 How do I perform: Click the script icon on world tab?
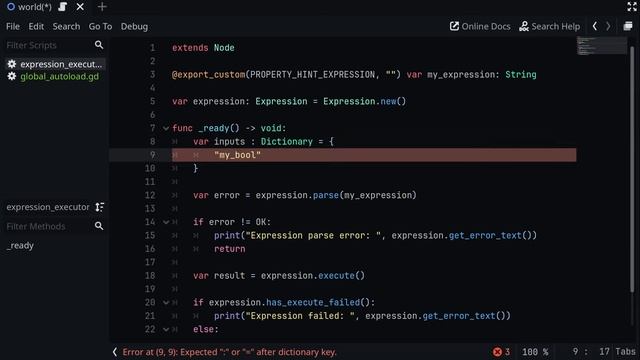click(x=62, y=7)
